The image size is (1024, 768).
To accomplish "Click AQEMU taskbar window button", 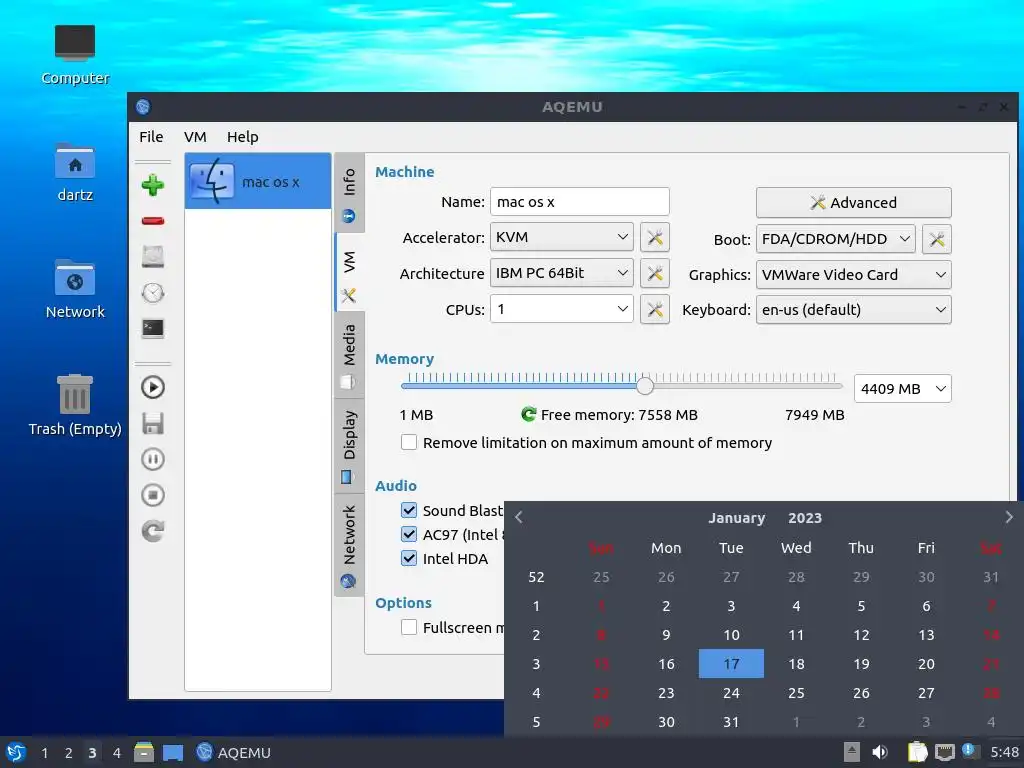I will pos(233,752).
